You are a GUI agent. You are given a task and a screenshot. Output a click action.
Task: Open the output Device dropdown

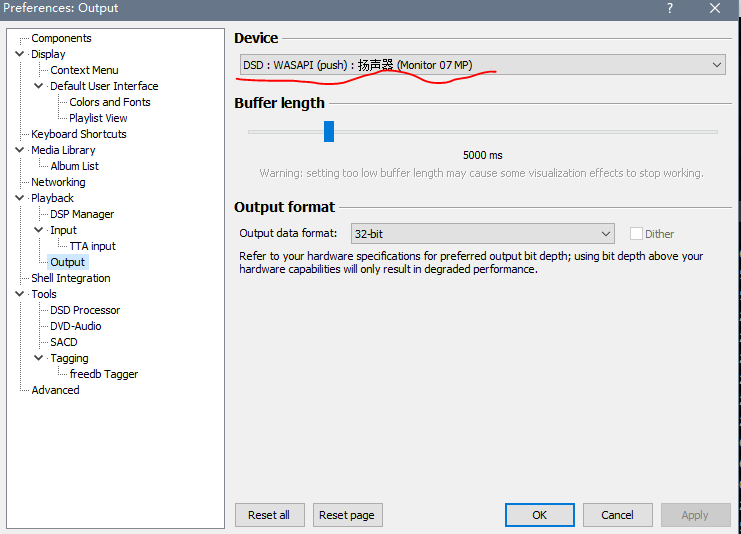point(481,65)
